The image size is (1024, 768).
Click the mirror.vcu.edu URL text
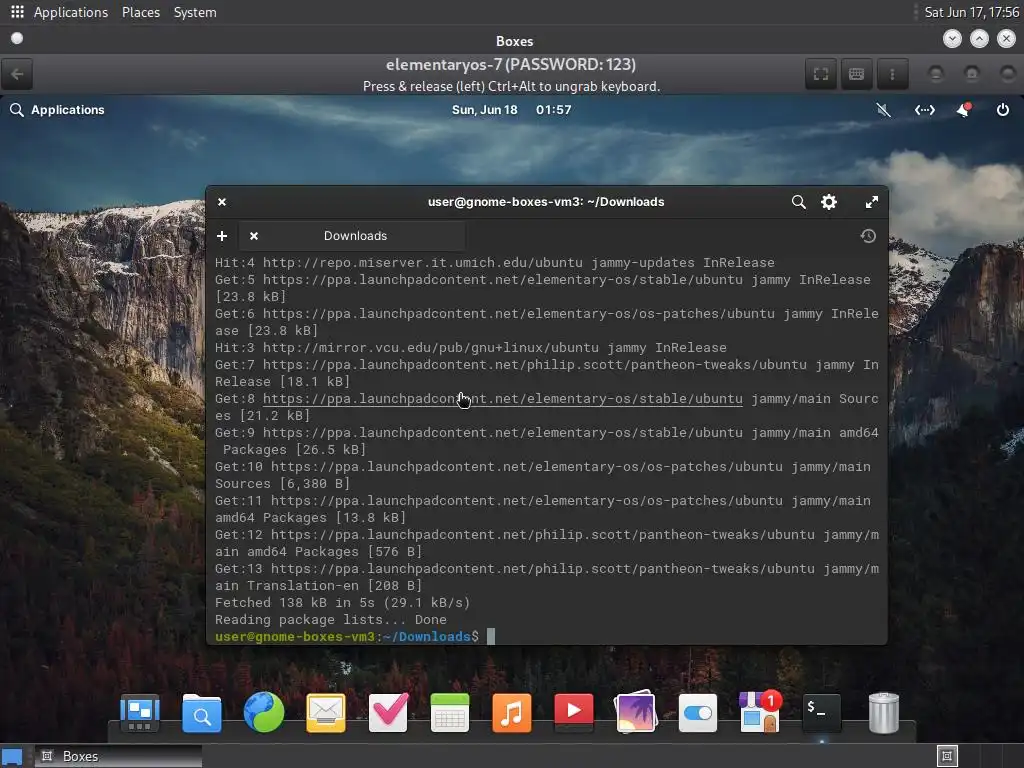coord(430,348)
